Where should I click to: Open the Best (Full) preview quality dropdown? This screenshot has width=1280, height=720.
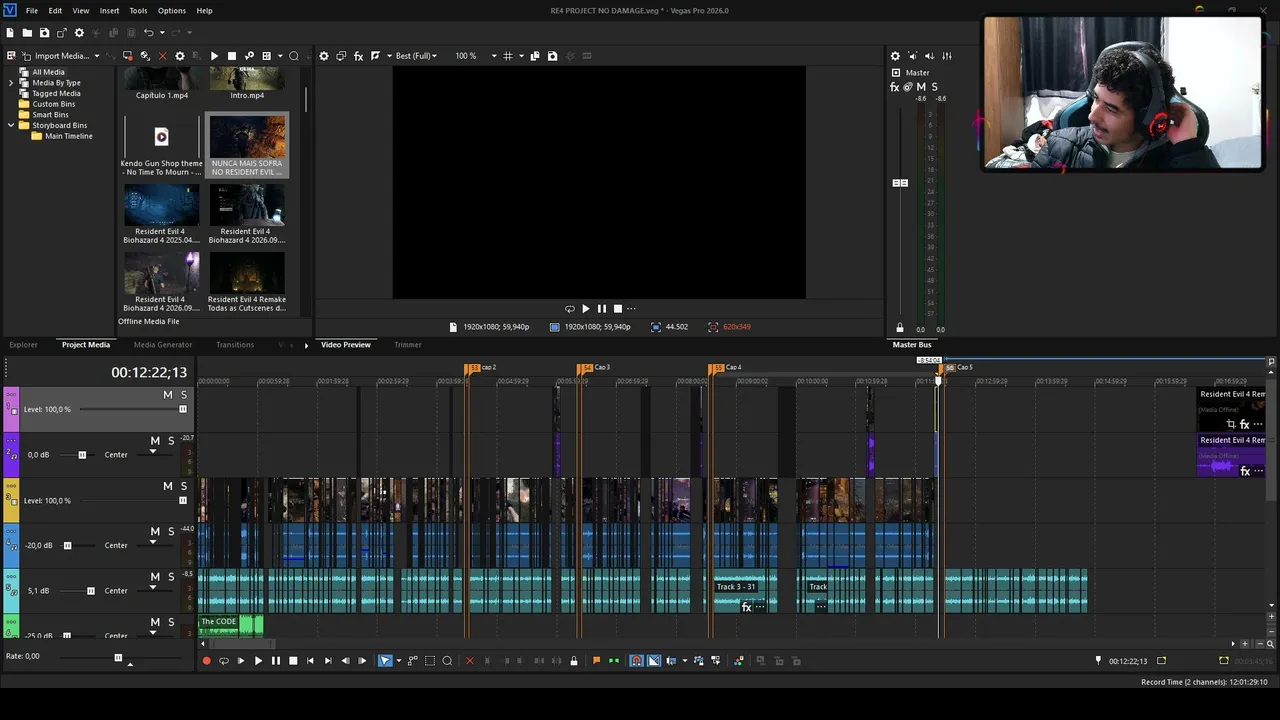click(x=416, y=56)
